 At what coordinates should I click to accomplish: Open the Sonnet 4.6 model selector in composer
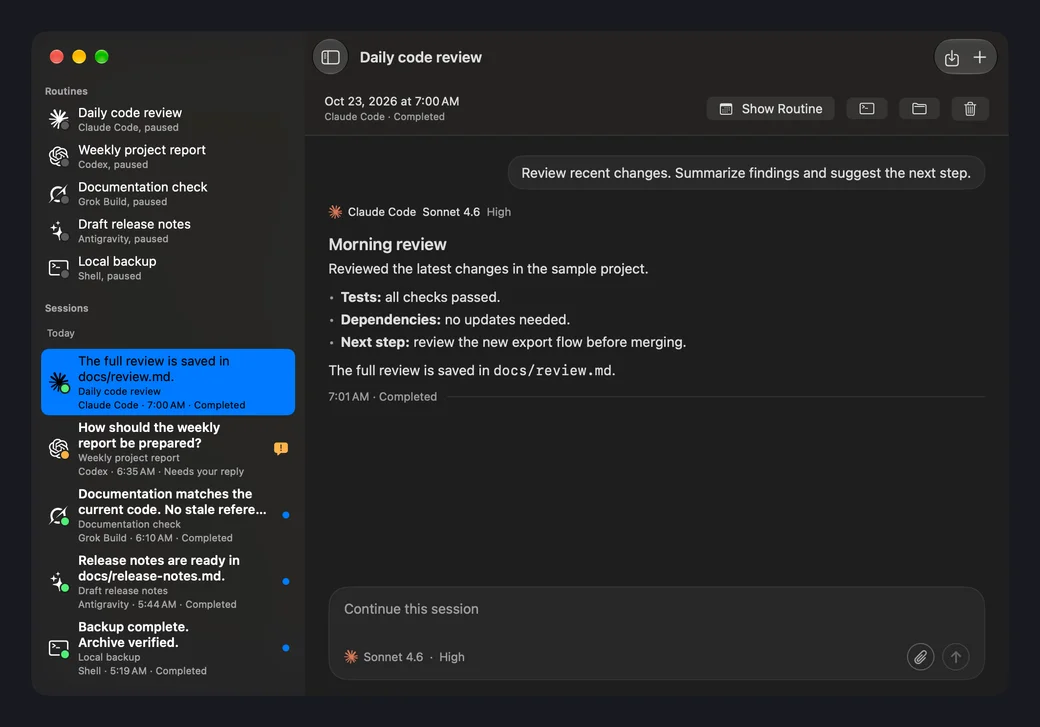pos(393,657)
